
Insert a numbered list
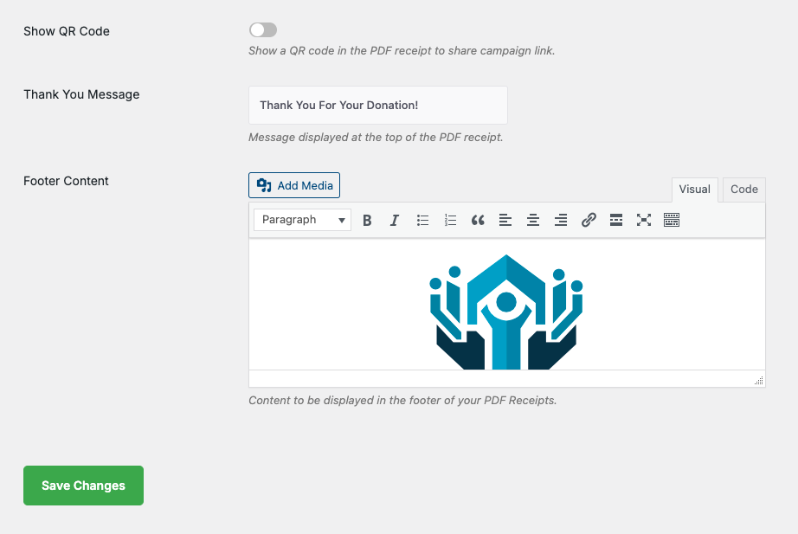point(450,220)
